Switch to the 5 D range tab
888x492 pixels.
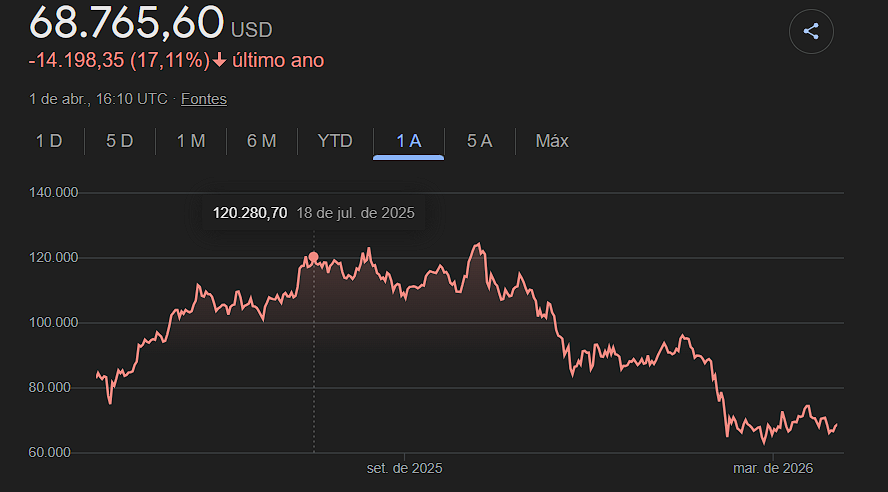pos(120,141)
